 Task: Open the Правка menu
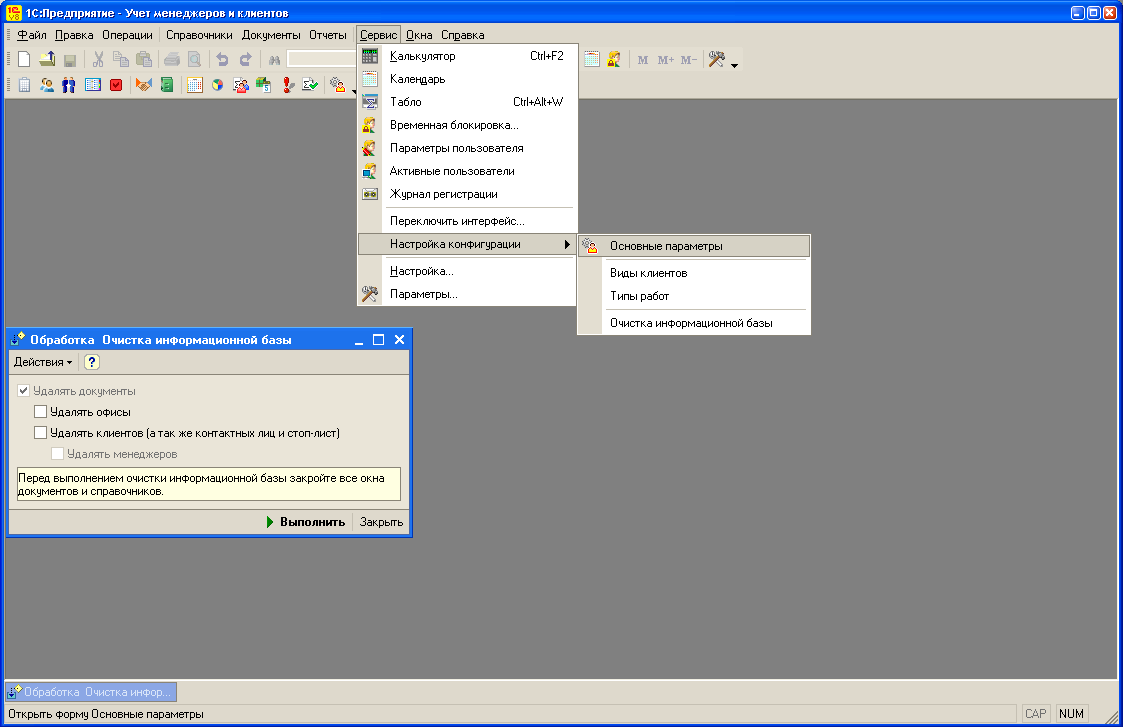74,35
